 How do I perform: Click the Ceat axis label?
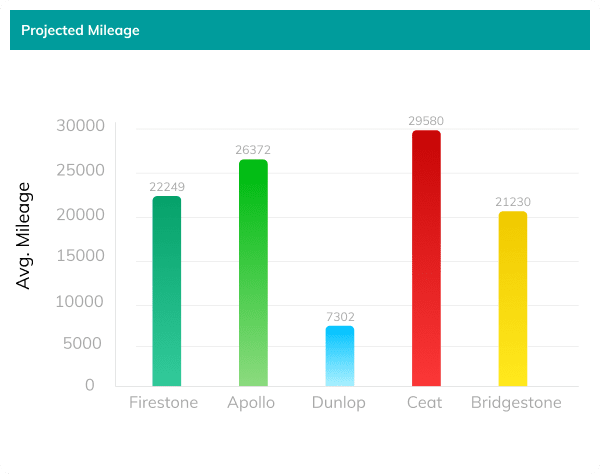tap(424, 402)
